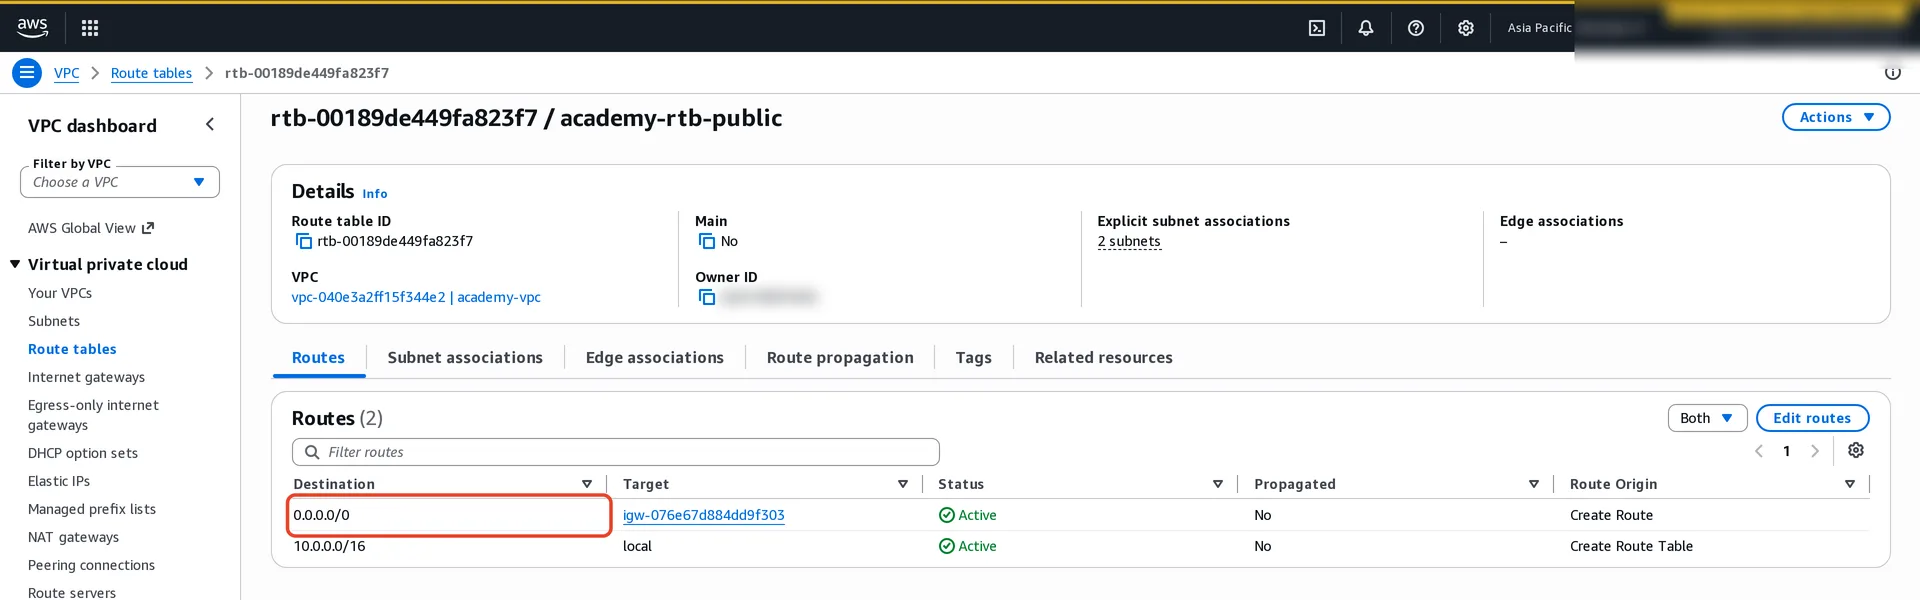Copy the Main value
The width and height of the screenshot is (1920, 600).
pos(707,241)
